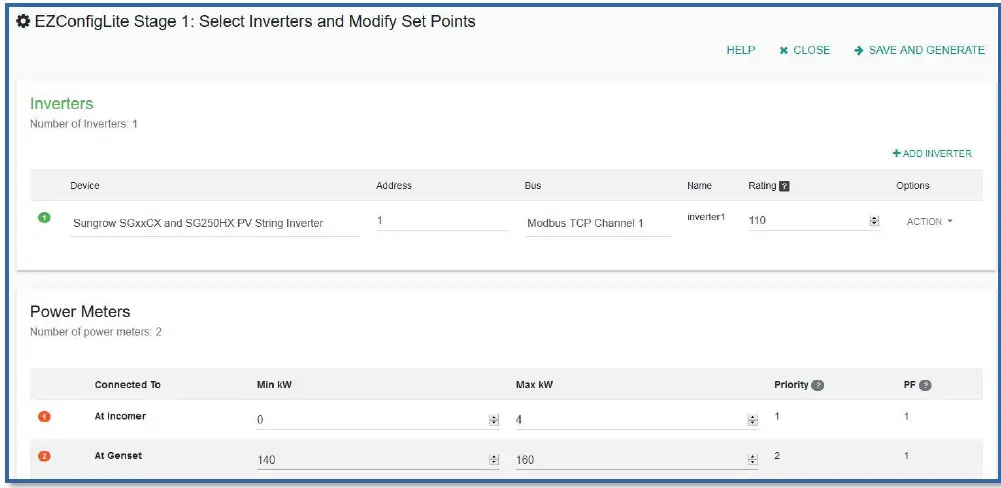Viewport: 1001px width, 488px height.
Task: Click the At Incomer Min kW stepper
Action: 493,420
